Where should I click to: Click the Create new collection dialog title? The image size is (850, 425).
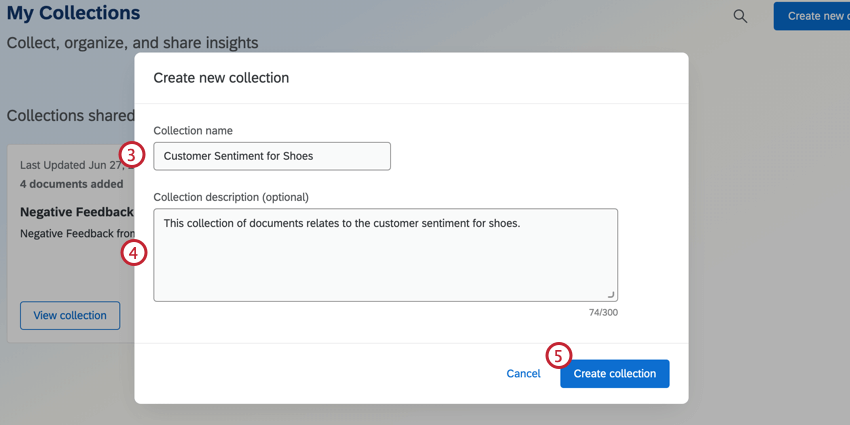(221, 78)
